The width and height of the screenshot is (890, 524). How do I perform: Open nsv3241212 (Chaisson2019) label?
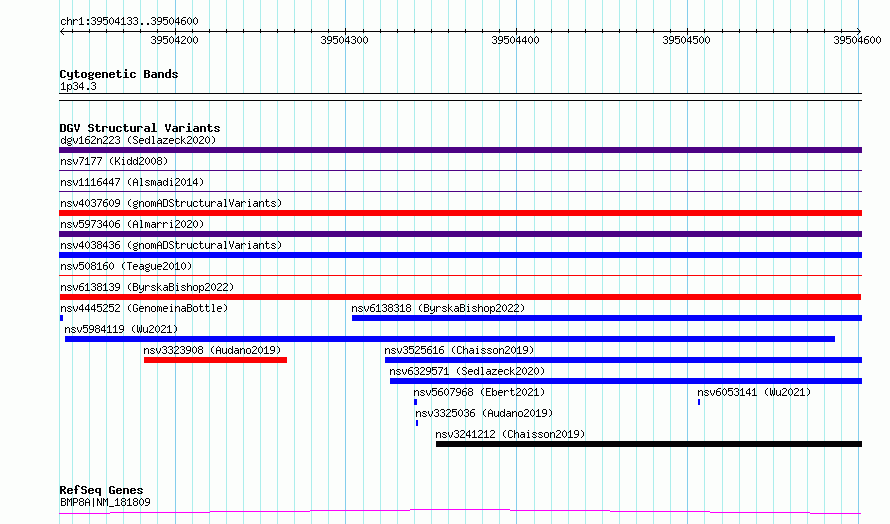coord(510,434)
